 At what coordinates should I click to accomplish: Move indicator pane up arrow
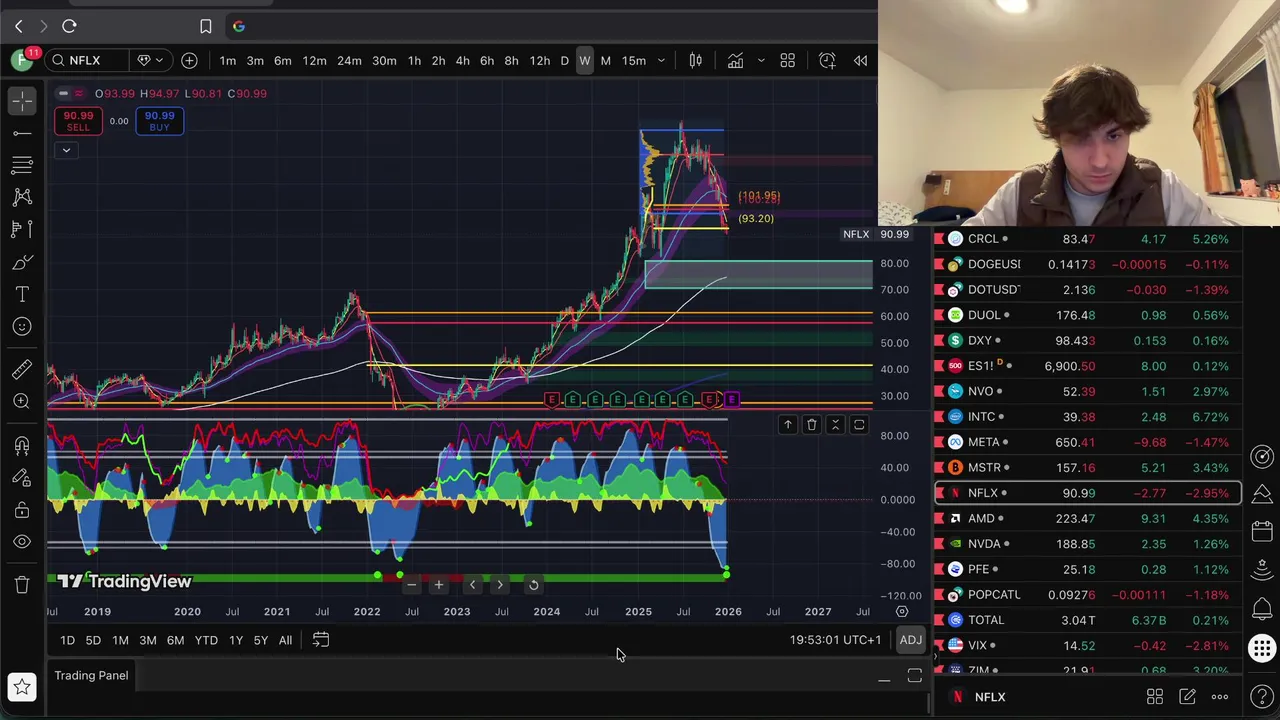point(787,425)
